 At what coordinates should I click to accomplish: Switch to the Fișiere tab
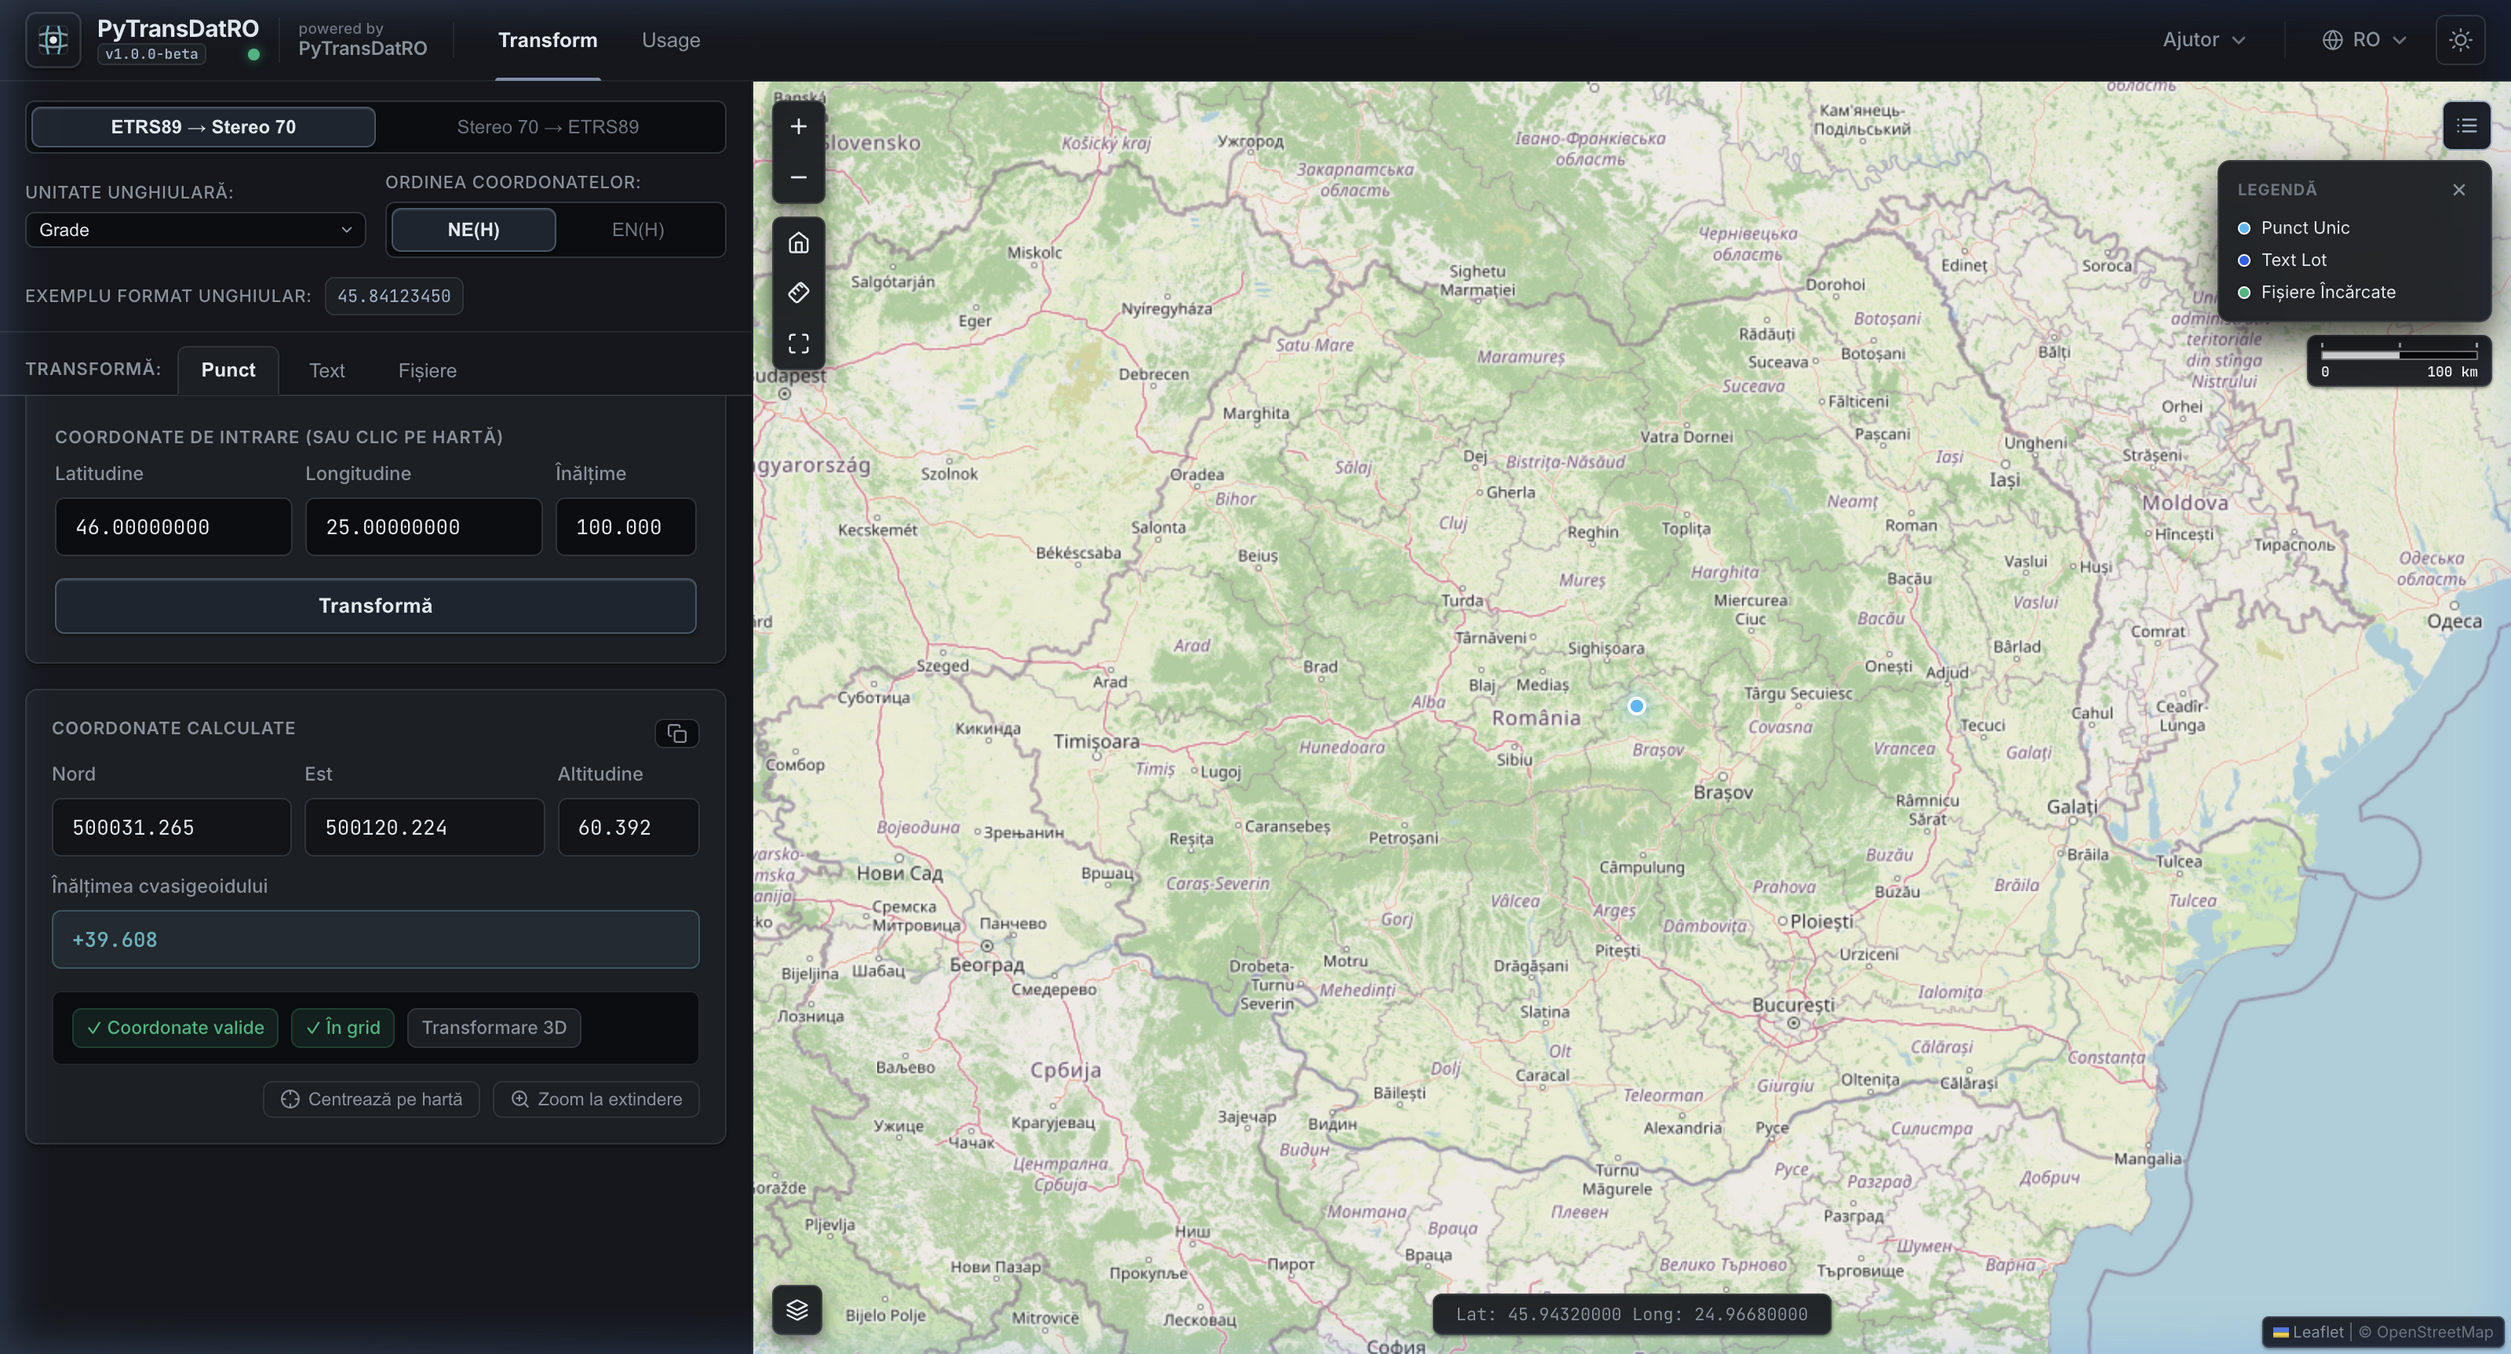(x=427, y=371)
